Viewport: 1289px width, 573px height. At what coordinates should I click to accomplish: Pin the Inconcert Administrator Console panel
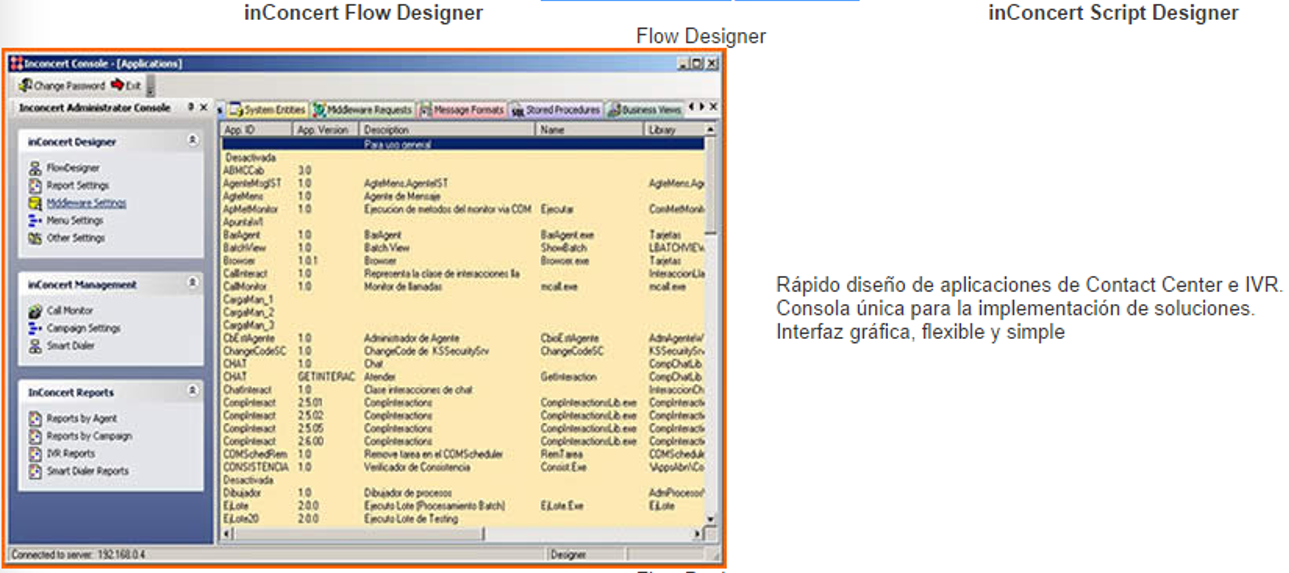(x=191, y=107)
